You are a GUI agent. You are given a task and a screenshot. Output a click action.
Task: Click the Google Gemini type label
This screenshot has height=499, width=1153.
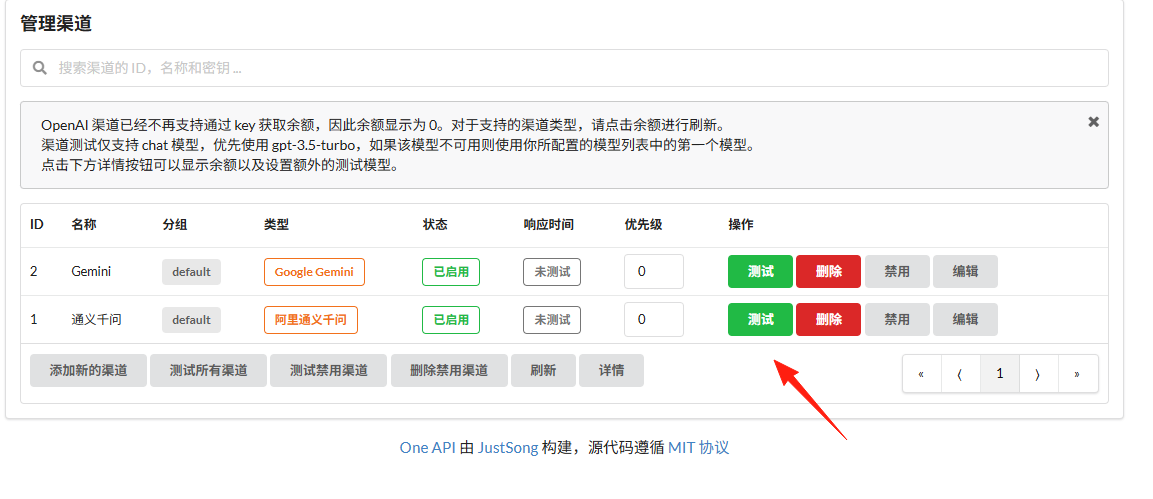[314, 272]
